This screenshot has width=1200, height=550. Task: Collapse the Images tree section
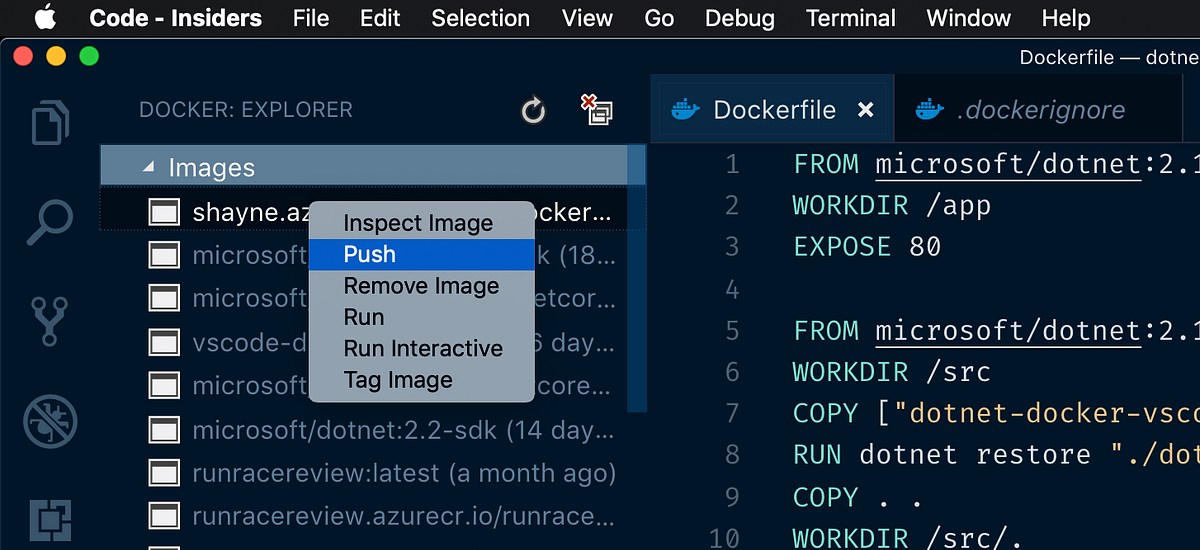[149, 168]
